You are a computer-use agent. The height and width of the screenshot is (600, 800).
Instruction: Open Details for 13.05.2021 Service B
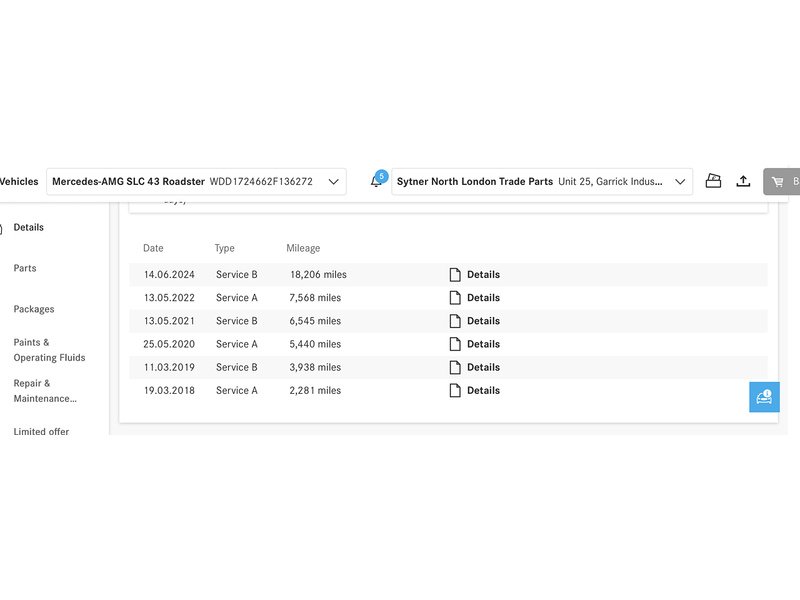tap(483, 321)
